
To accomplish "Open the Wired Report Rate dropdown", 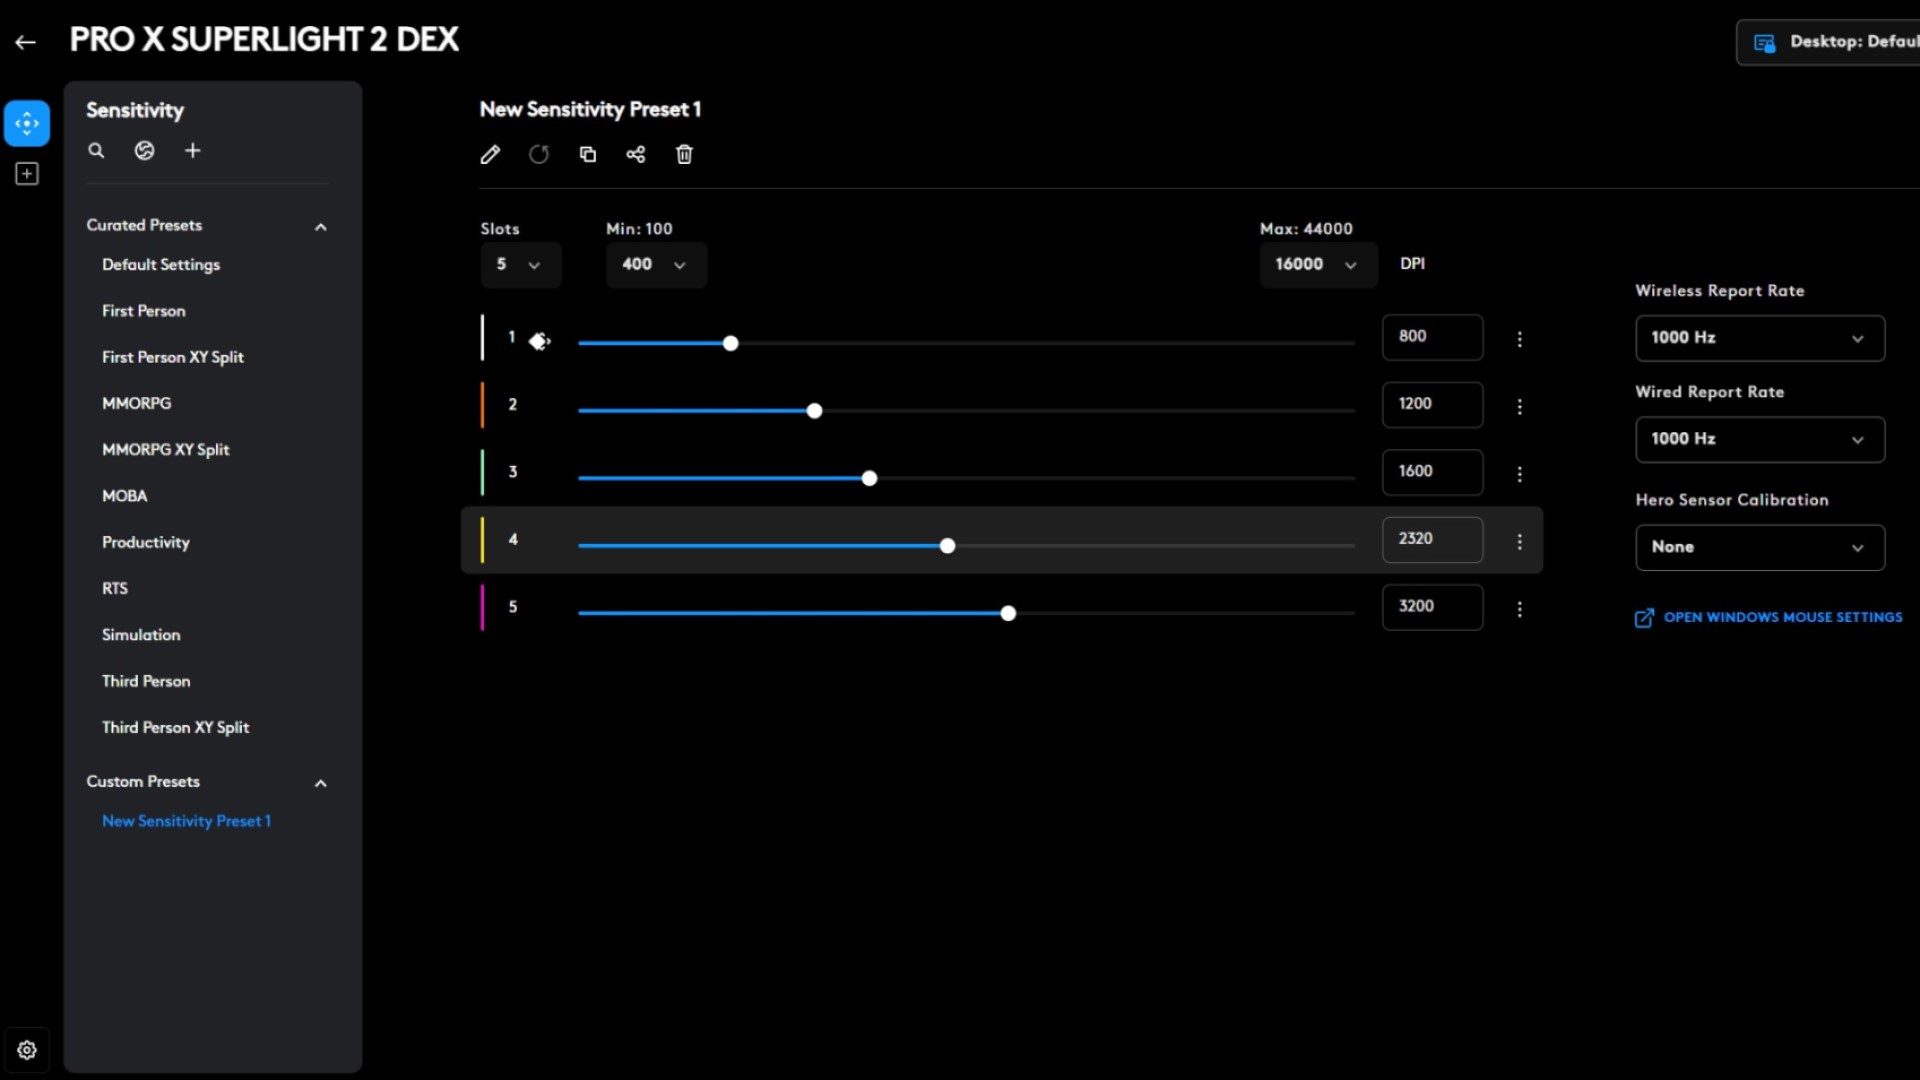I will click(1760, 439).
